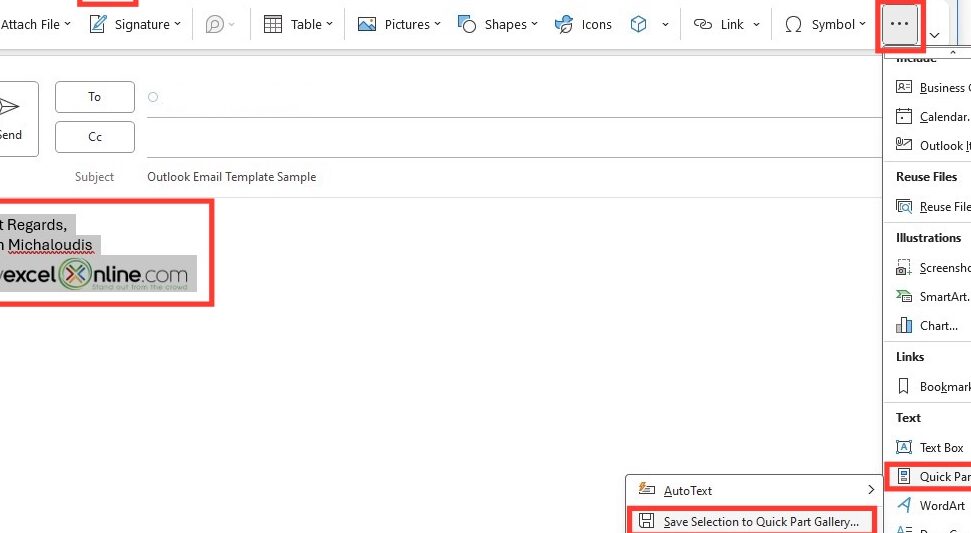Expand the Pictures dropdown arrow

(437, 24)
